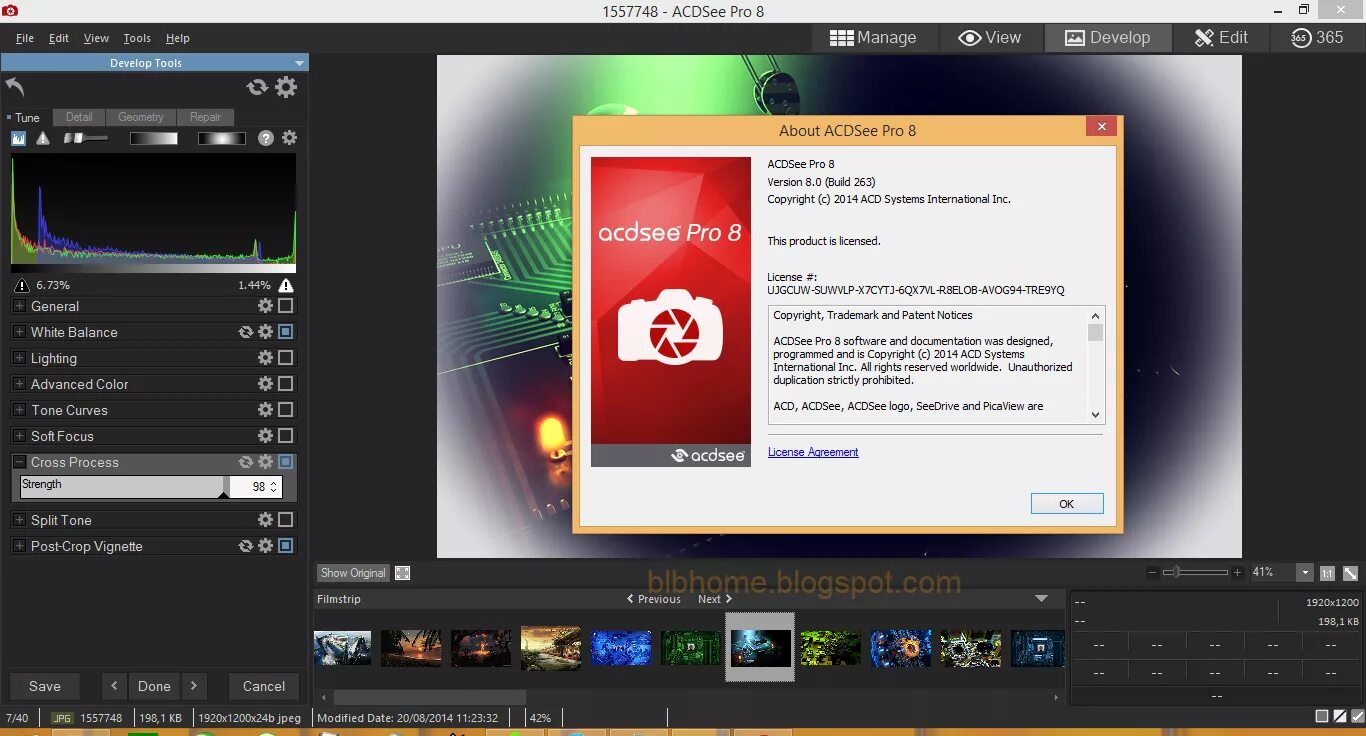The image size is (1366, 736).
Task: Enable the Advanced Color checkbox
Action: (286, 384)
